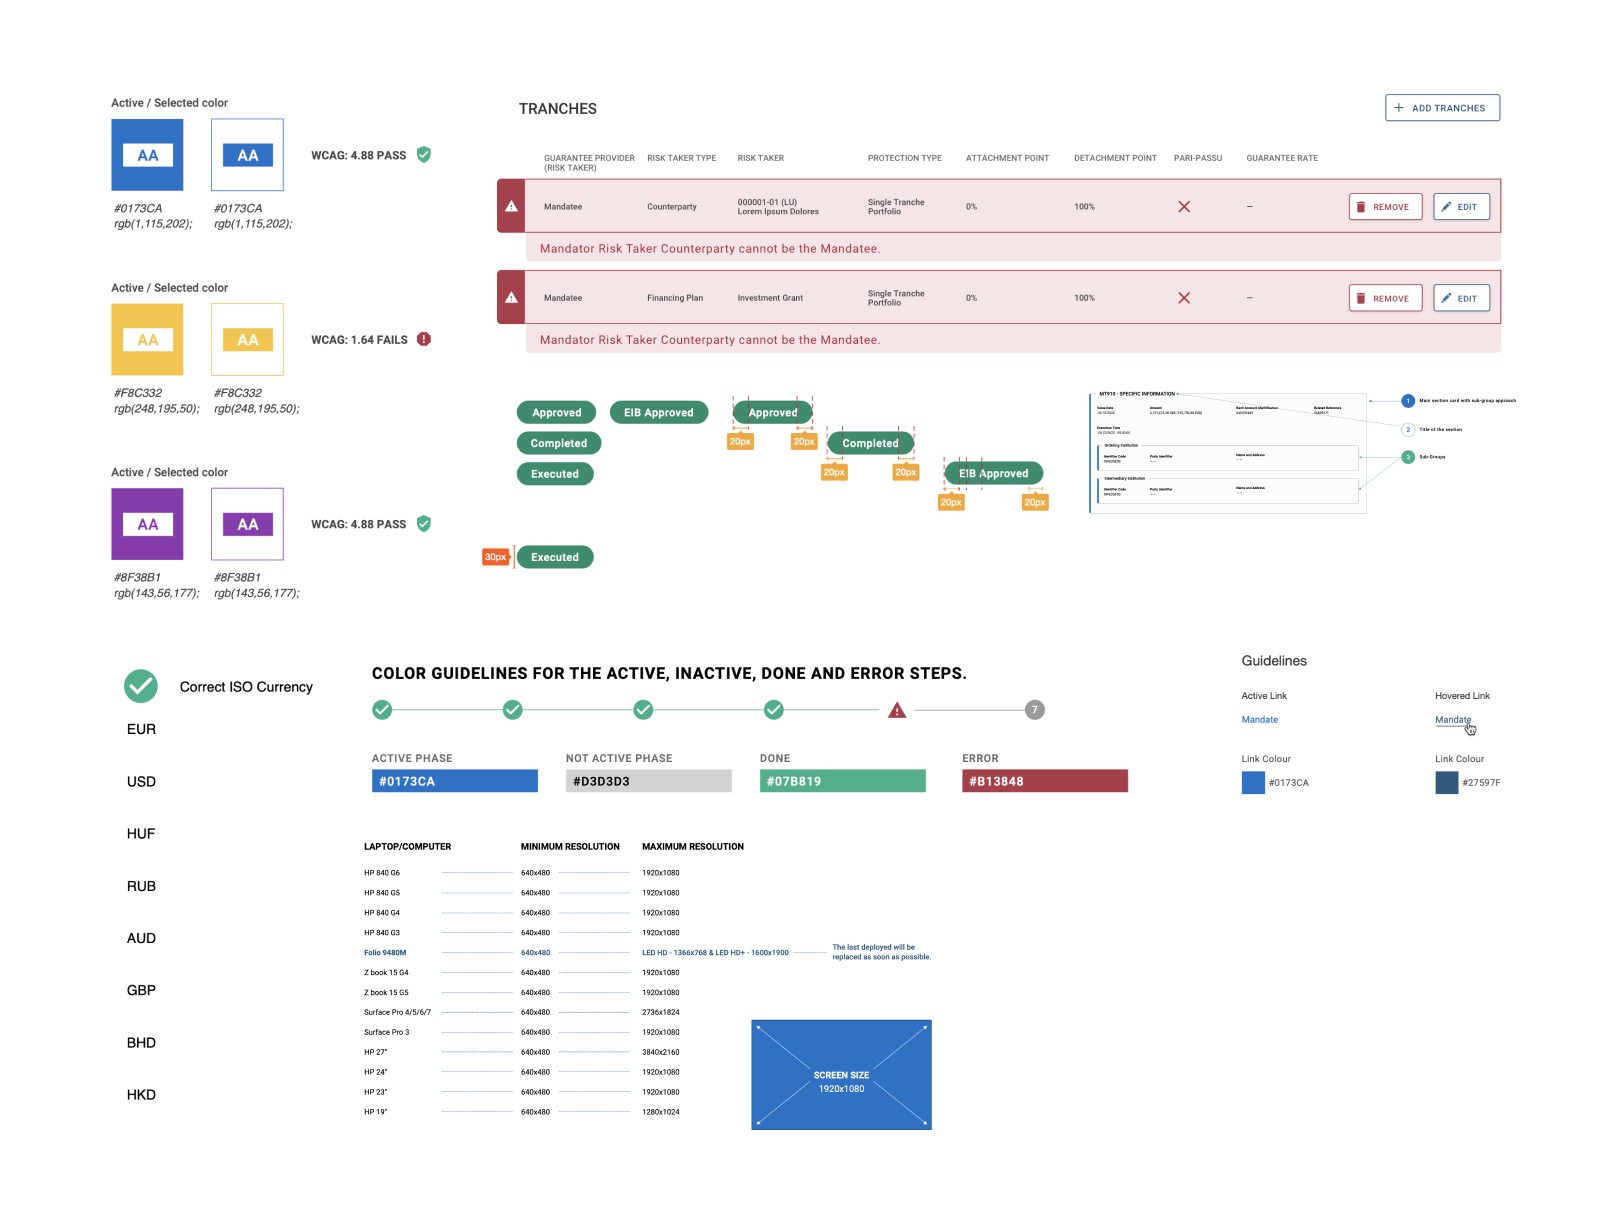Remove the Financing Plan tranche row

1385,298
